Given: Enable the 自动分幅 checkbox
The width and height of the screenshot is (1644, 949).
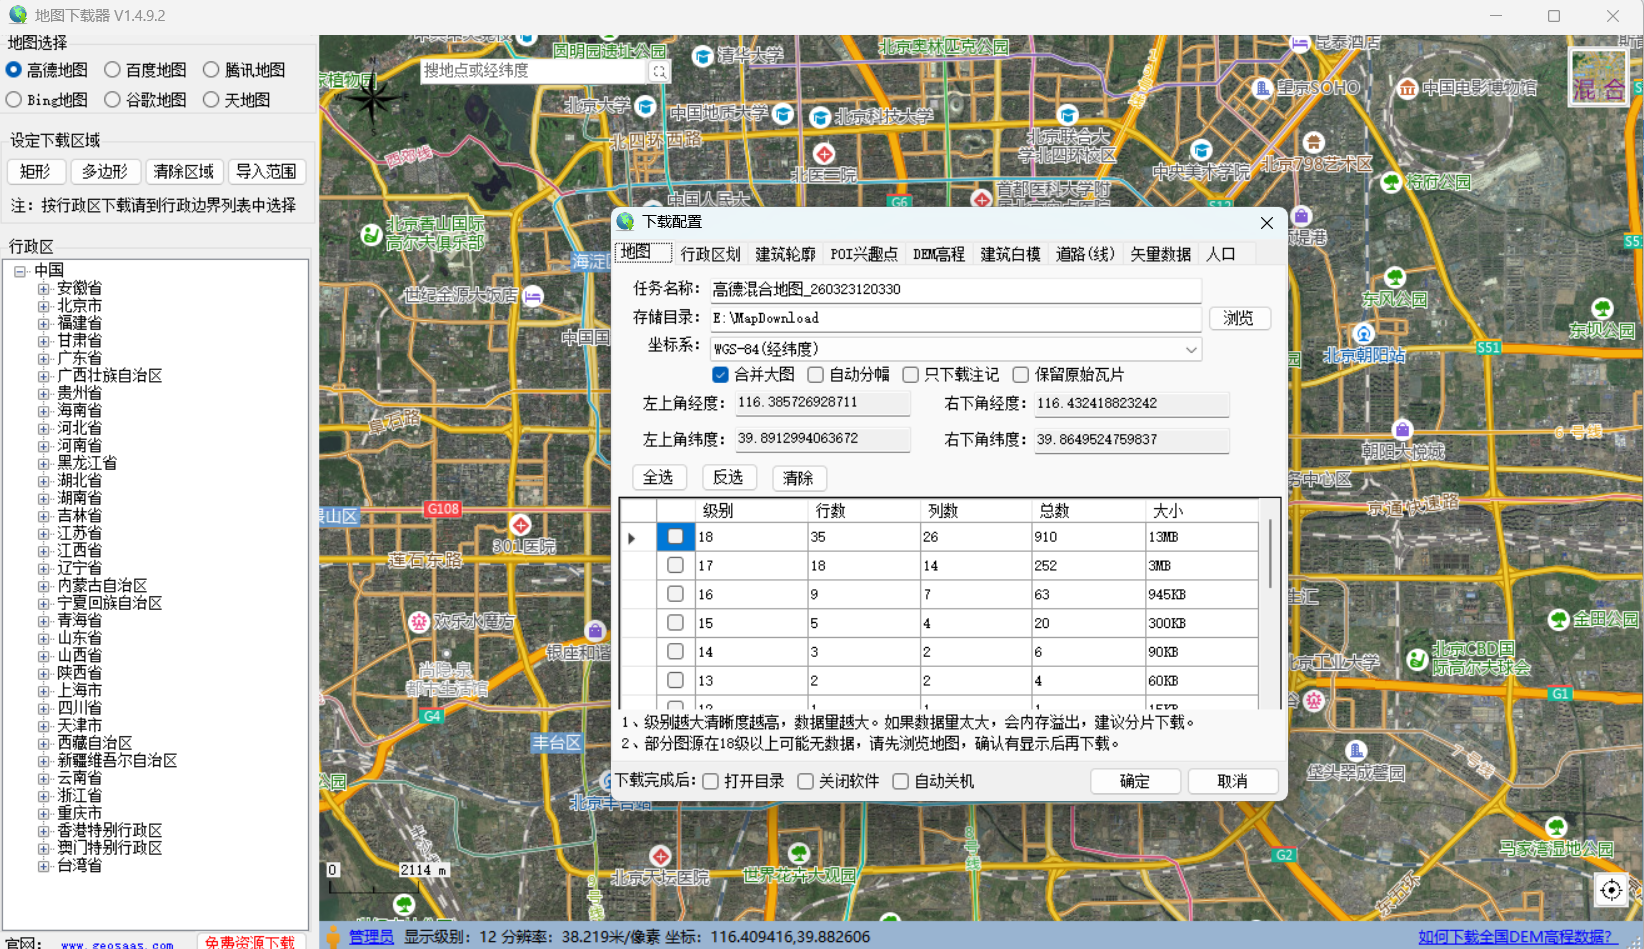Looking at the screenshot, I should [815, 374].
